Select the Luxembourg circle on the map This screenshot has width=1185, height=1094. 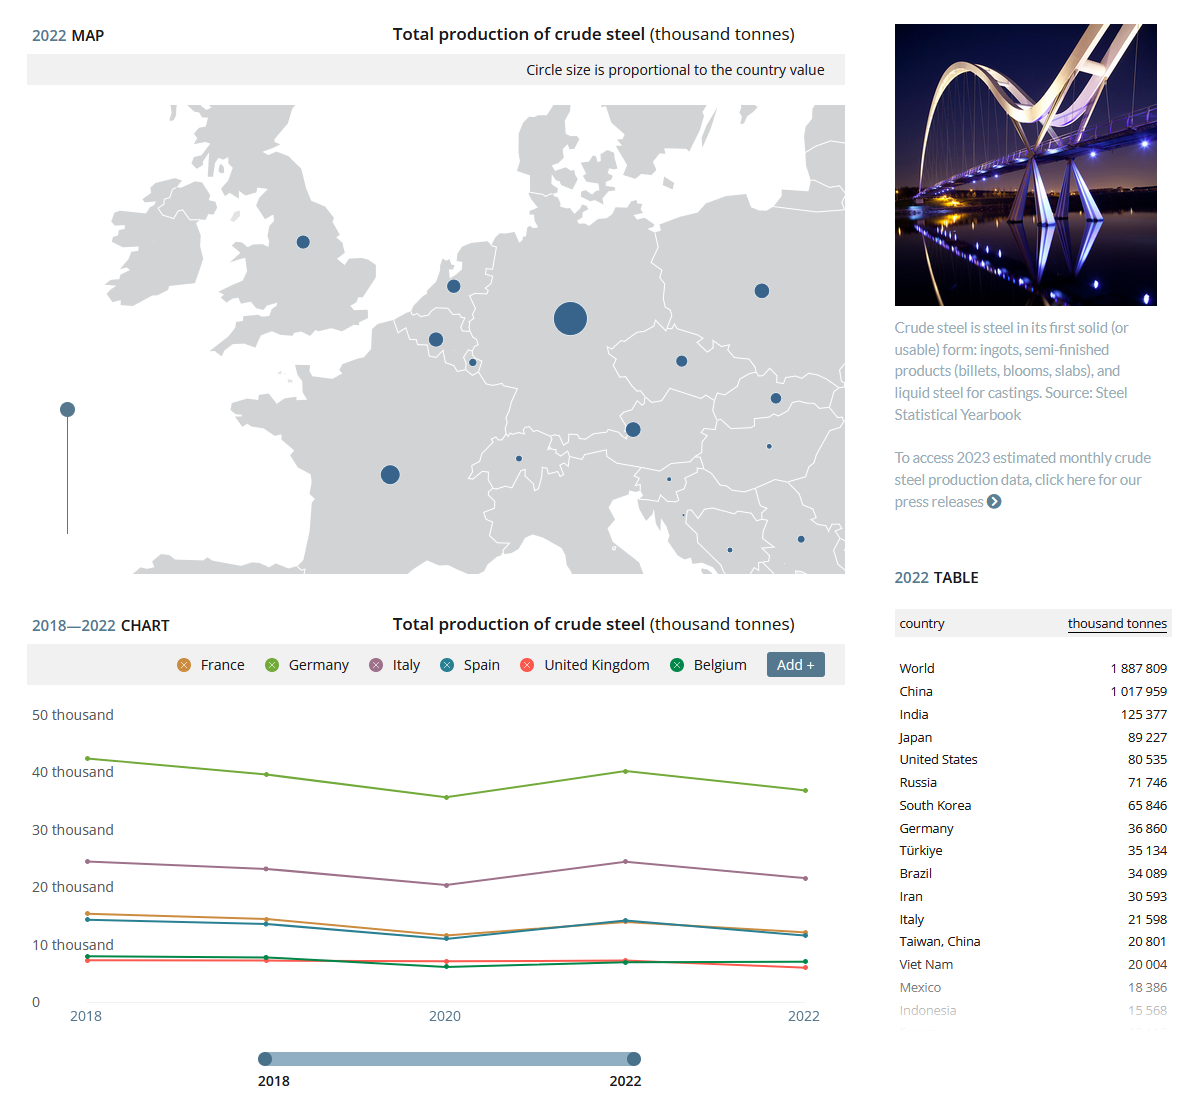point(472,363)
